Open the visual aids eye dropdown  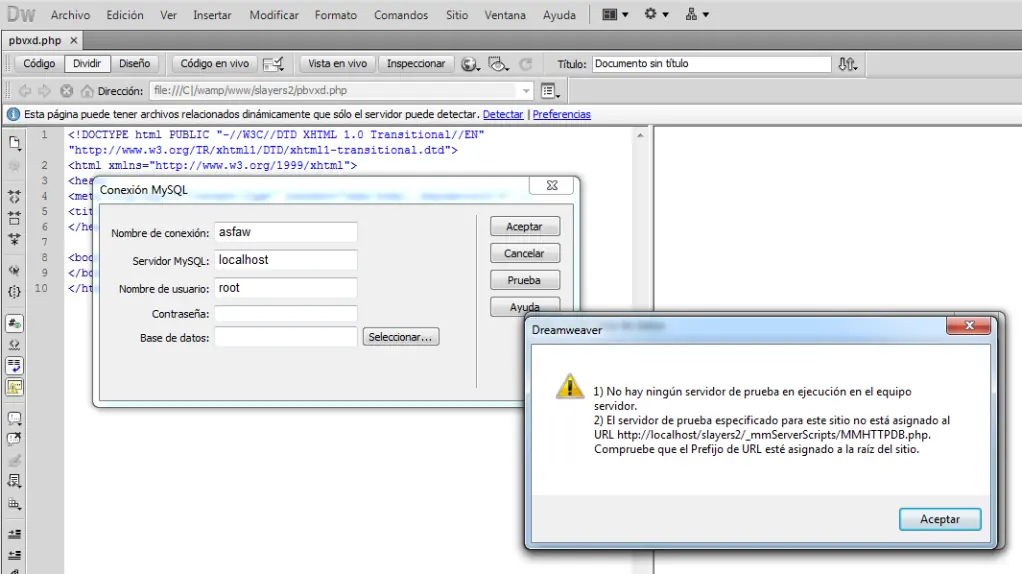point(499,64)
